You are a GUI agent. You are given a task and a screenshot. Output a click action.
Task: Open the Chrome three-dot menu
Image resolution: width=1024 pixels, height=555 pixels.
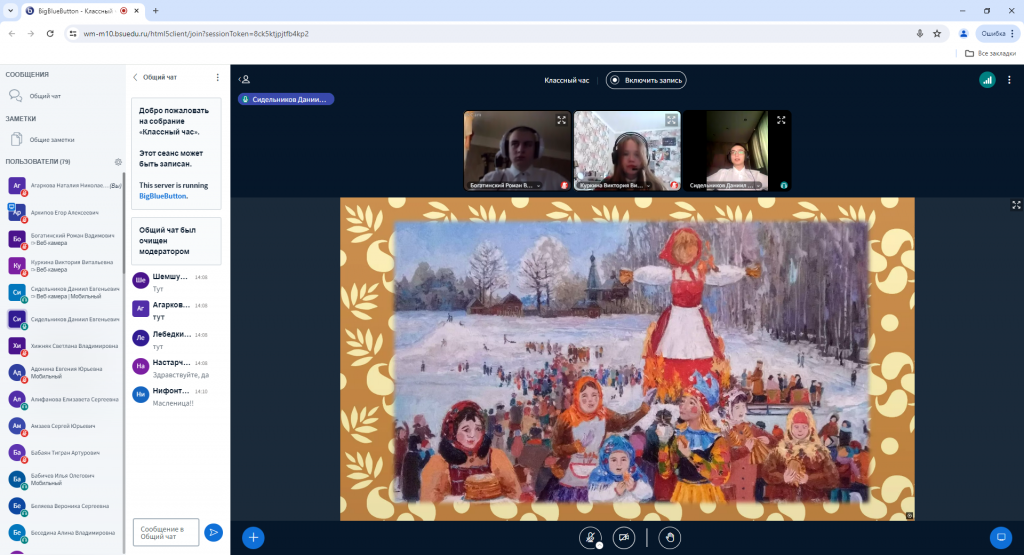[x=1013, y=33]
